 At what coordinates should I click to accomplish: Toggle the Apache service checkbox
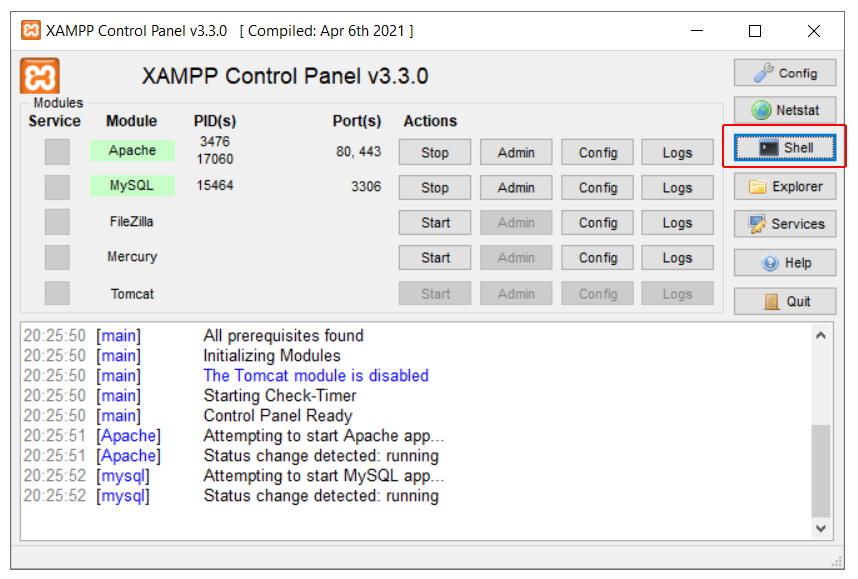tap(57, 152)
